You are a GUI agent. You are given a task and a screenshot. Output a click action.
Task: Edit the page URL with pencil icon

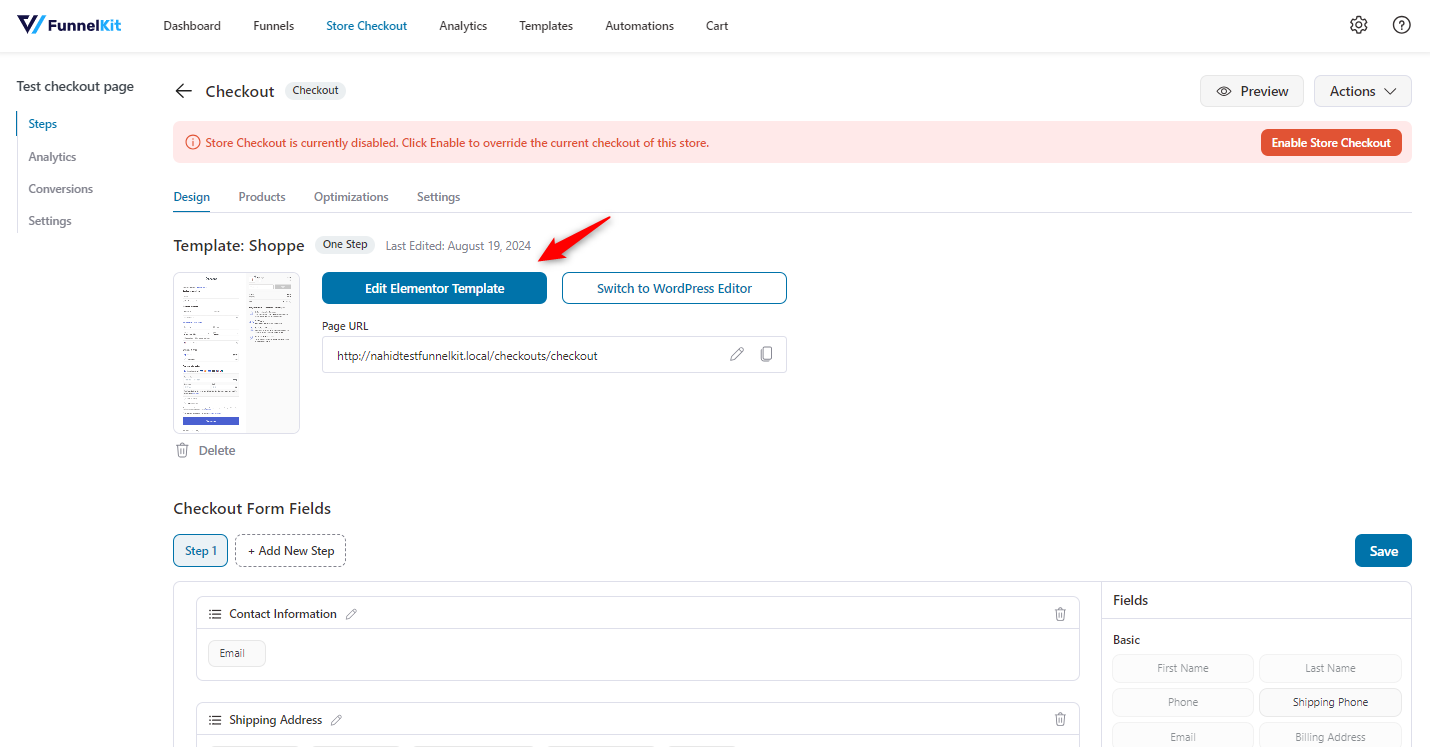pyautogui.click(x=737, y=354)
